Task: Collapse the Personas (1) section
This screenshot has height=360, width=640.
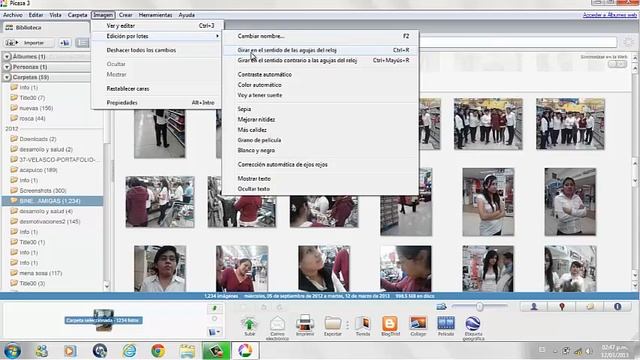Action: point(7,67)
